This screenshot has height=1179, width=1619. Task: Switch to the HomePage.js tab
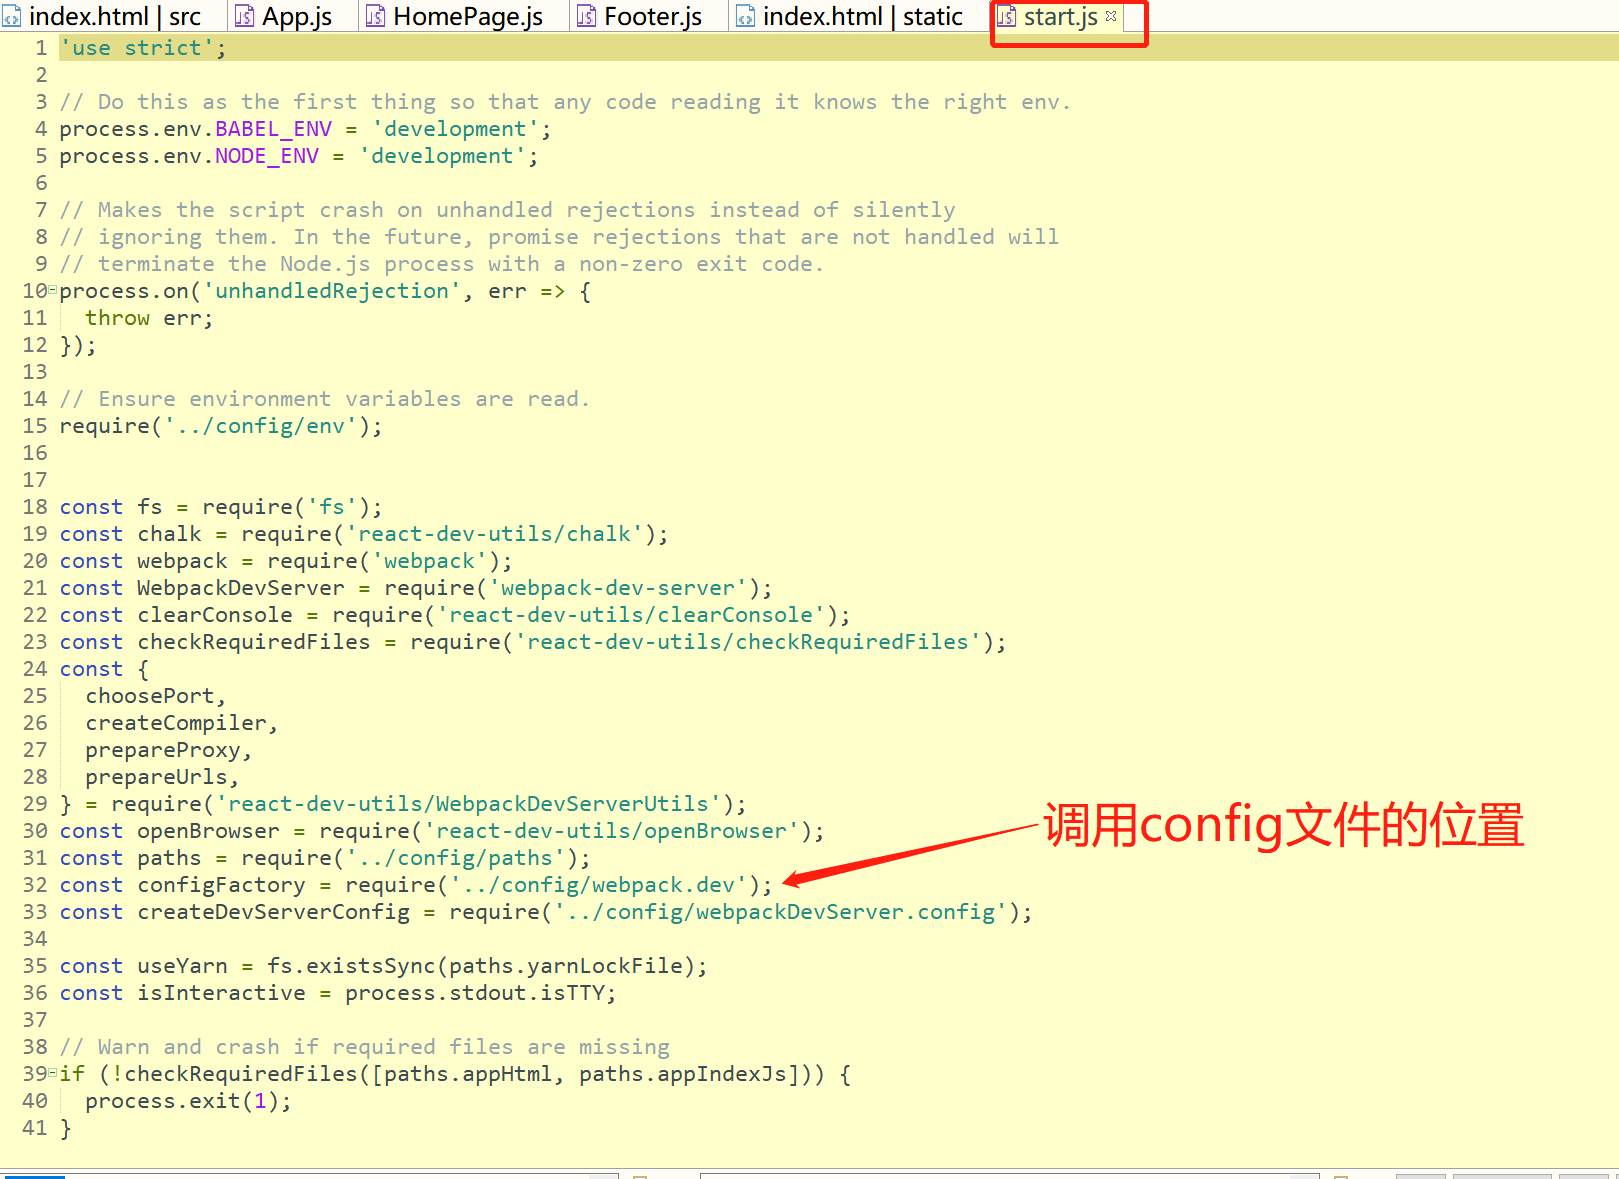[x=455, y=16]
